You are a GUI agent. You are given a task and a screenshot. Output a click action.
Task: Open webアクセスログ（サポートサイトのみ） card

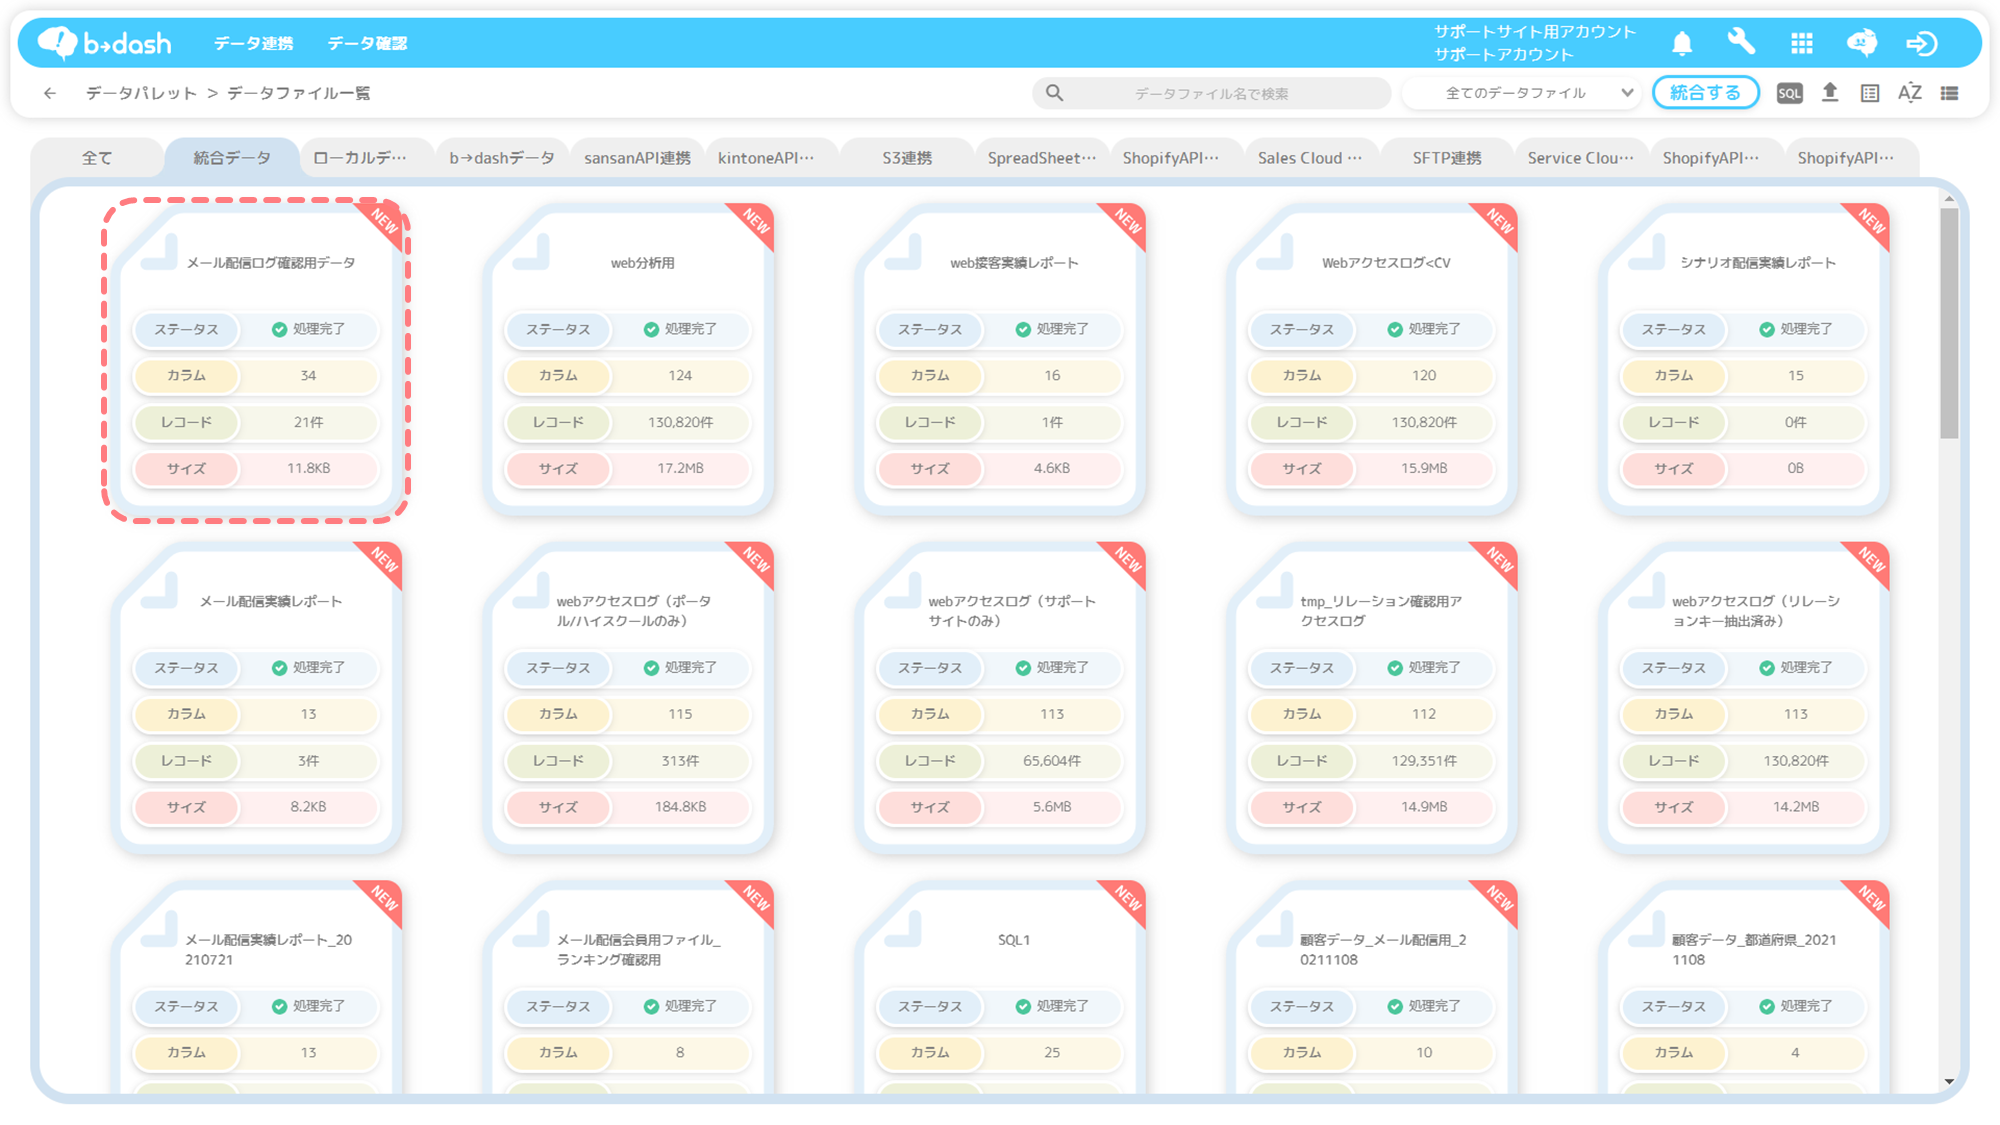click(1000, 698)
